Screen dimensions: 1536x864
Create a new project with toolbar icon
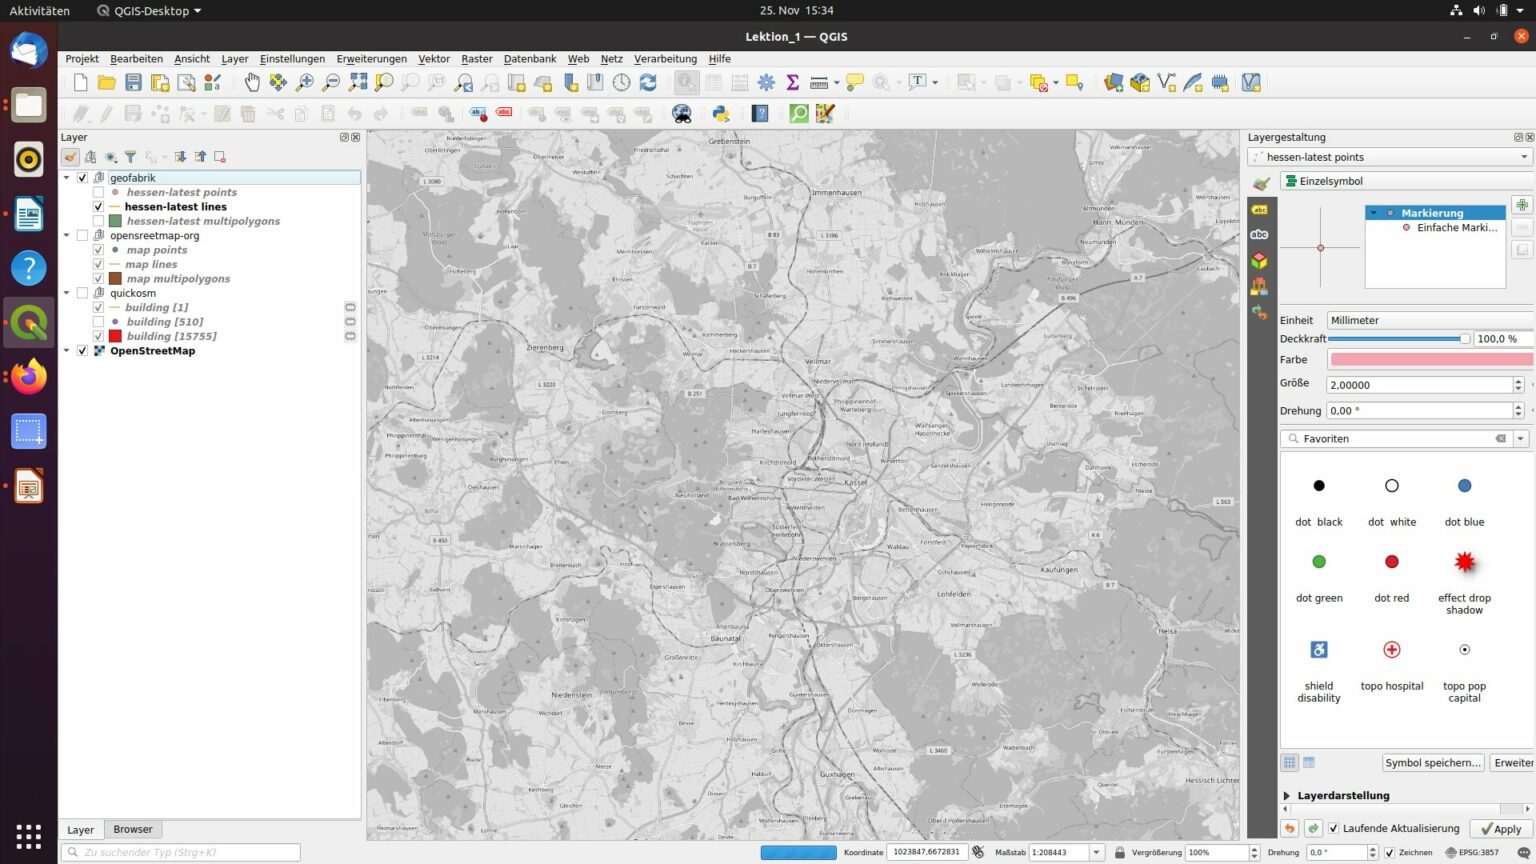click(81, 83)
